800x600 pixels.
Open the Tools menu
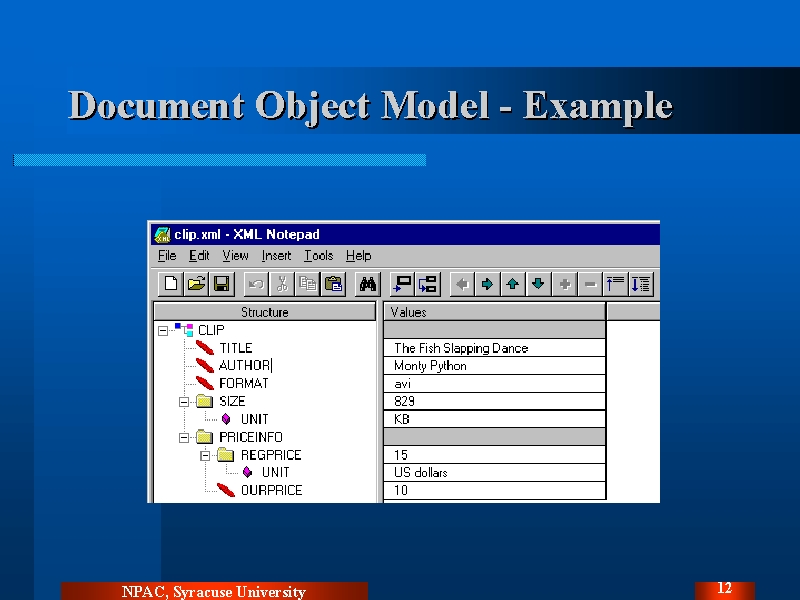318,256
